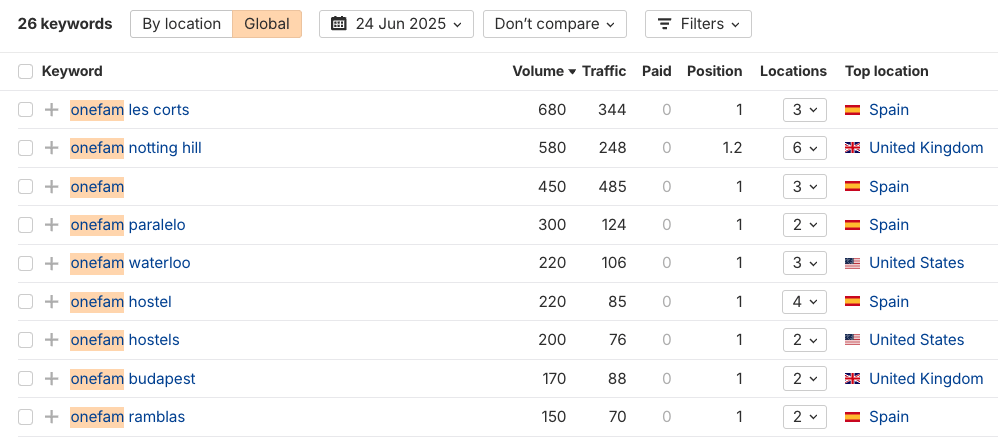This screenshot has width=998, height=437.
Task: Click the plus icon beside onefam waterloo
Action: tap(52, 263)
